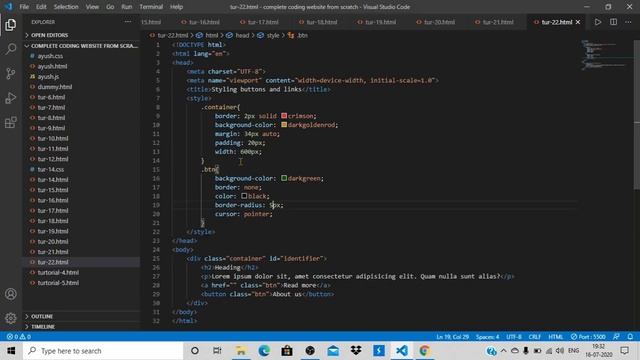Click Spaces: 4 indentation setting
The image size is (640, 360).
(487, 337)
